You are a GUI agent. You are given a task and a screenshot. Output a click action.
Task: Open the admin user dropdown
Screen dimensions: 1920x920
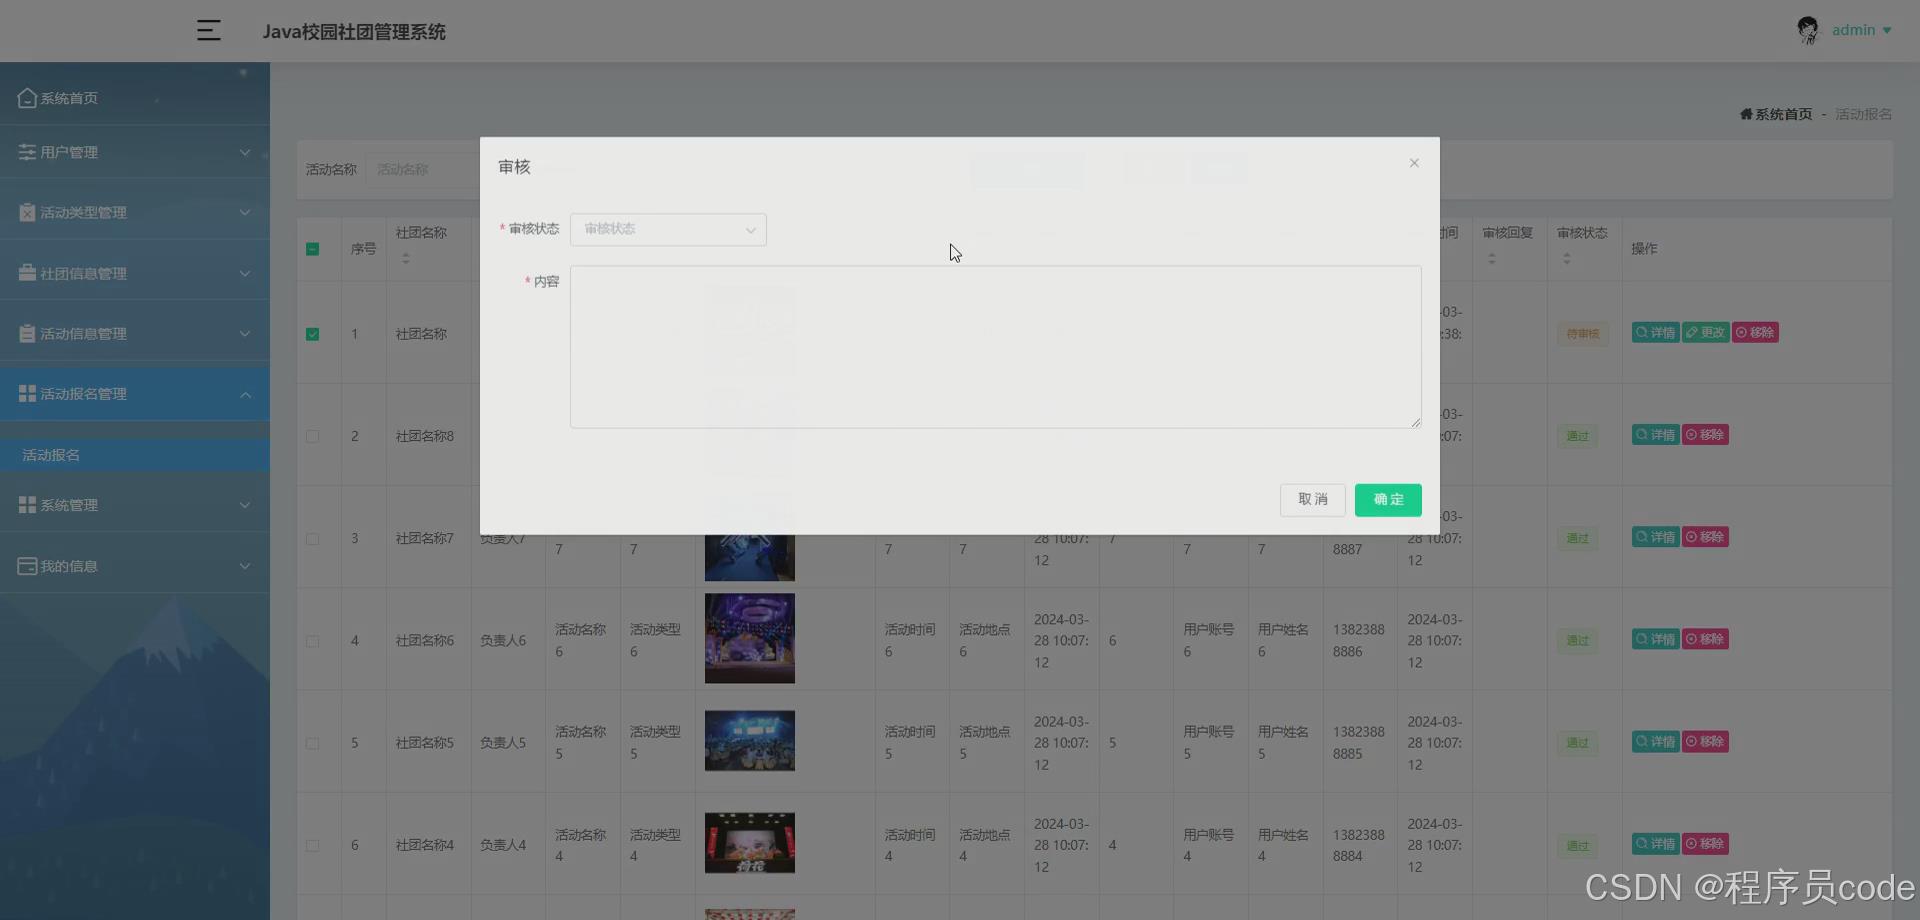tap(1860, 30)
